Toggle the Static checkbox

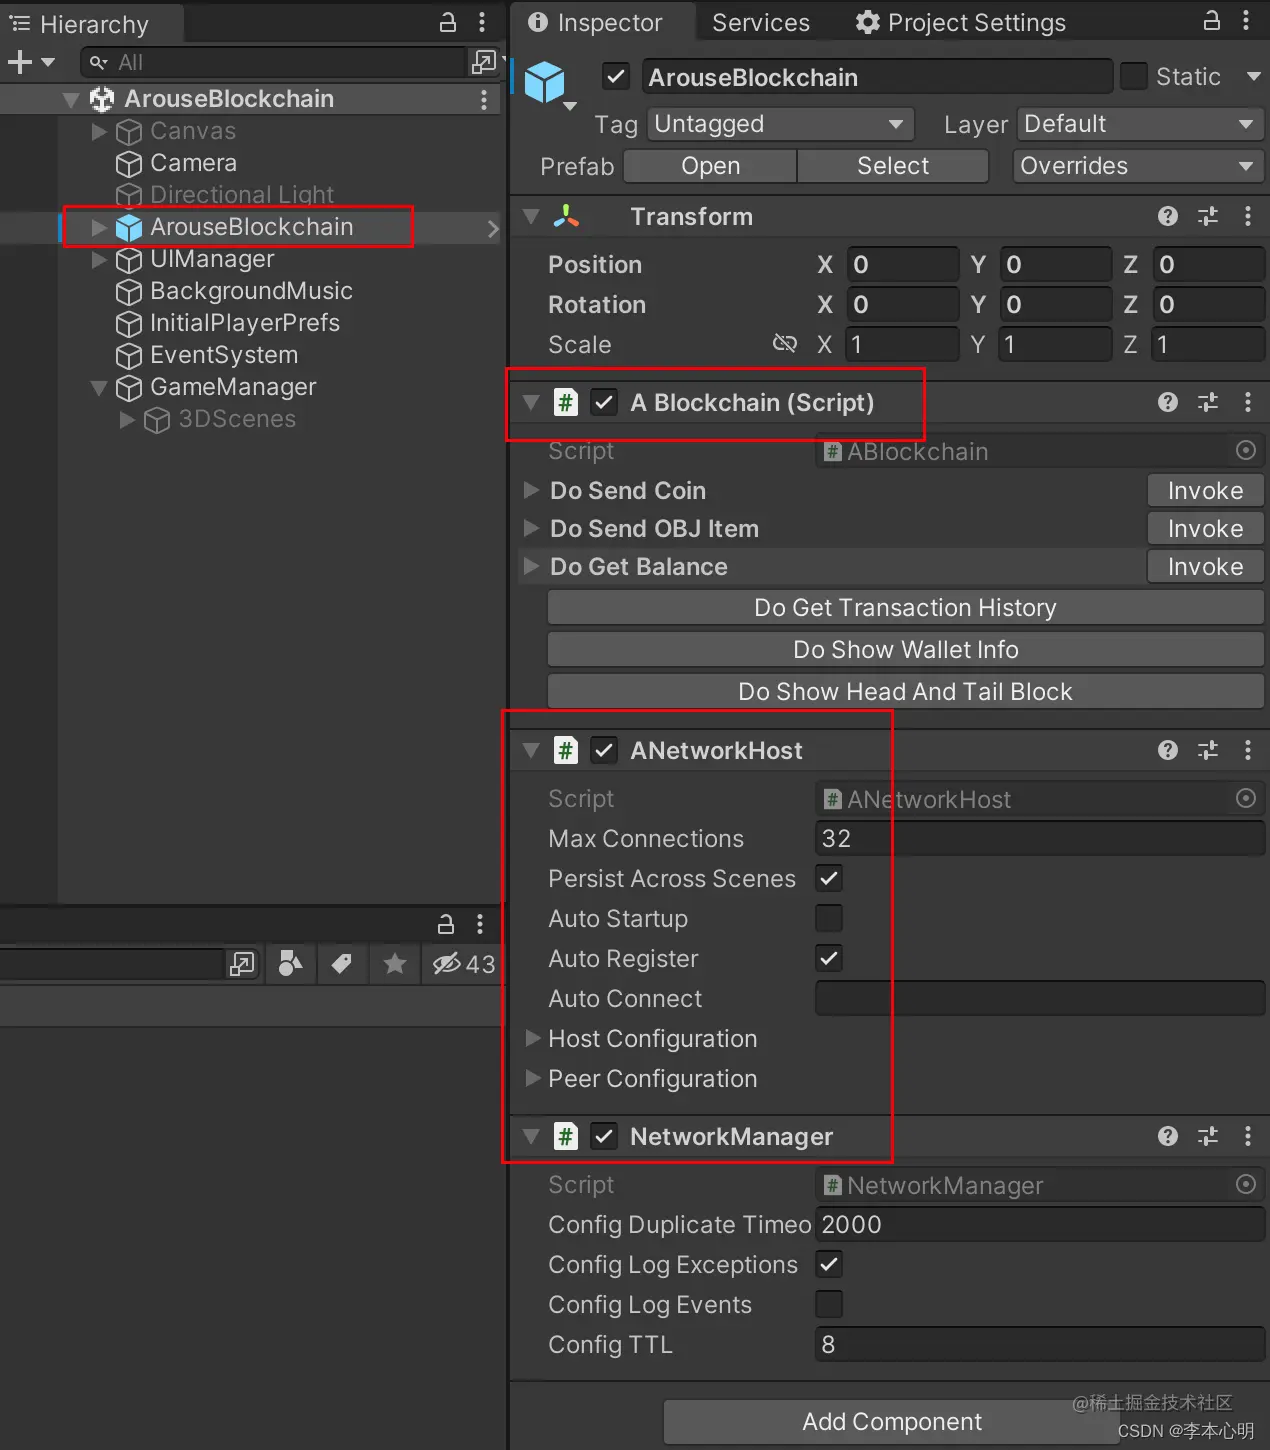tap(1133, 76)
